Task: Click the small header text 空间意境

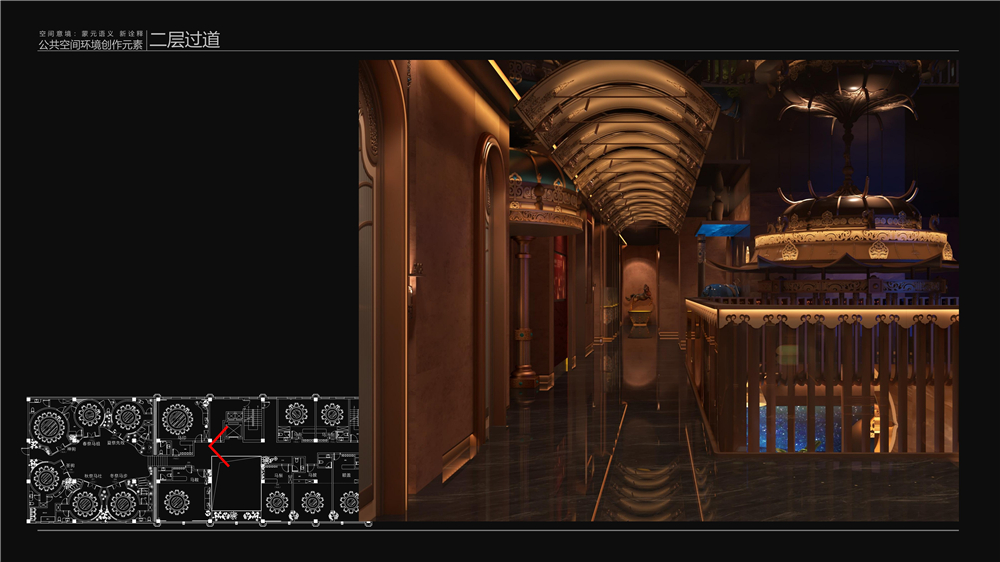Action: 52,33
